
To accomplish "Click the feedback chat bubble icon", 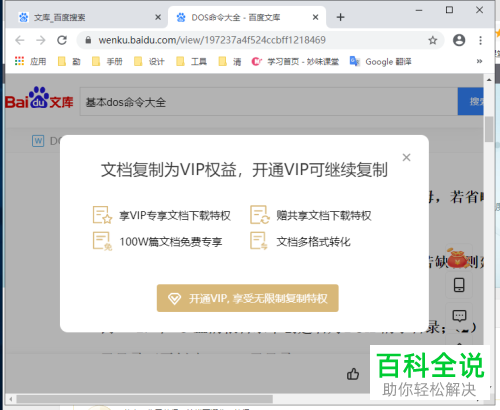I will point(459,315).
